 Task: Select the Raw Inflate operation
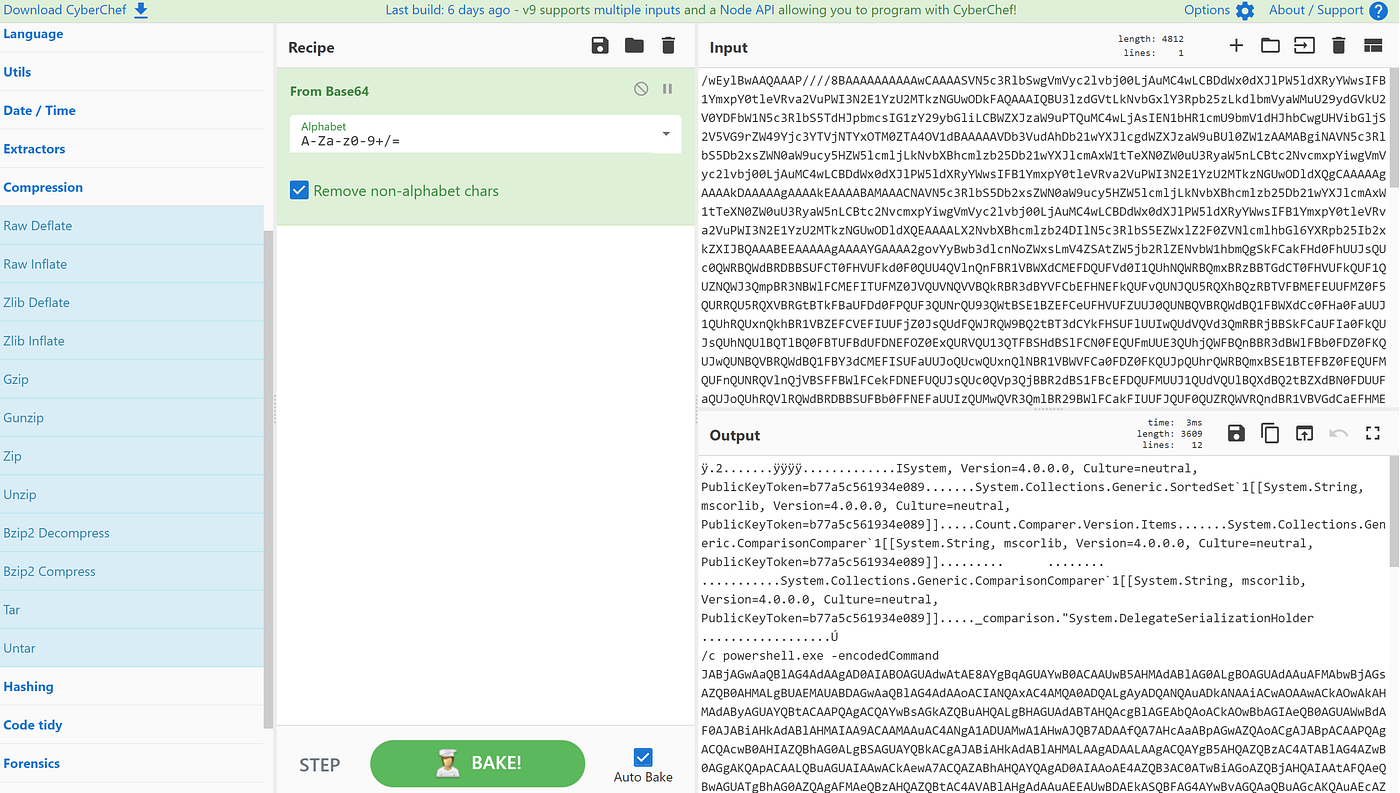[x=132, y=264]
